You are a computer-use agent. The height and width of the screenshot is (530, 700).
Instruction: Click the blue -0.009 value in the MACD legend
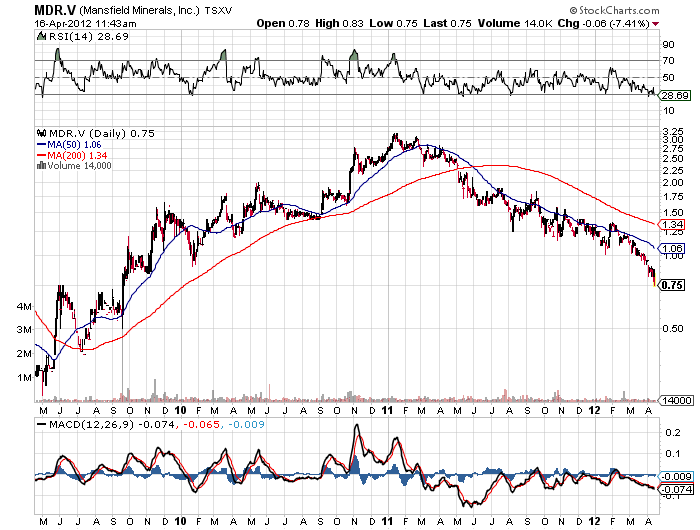click(x=246, y=424)
